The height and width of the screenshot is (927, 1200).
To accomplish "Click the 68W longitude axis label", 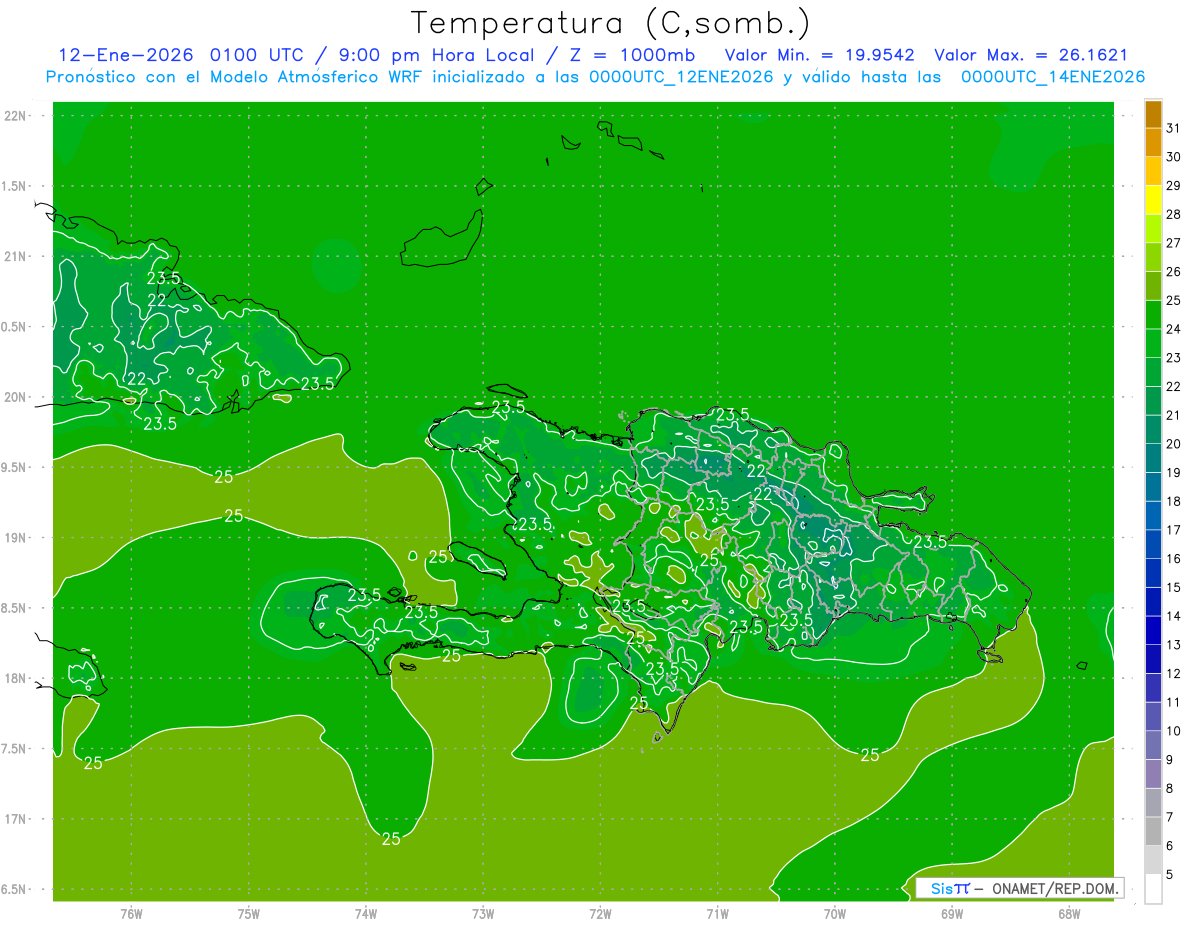I will point(1068,913).
